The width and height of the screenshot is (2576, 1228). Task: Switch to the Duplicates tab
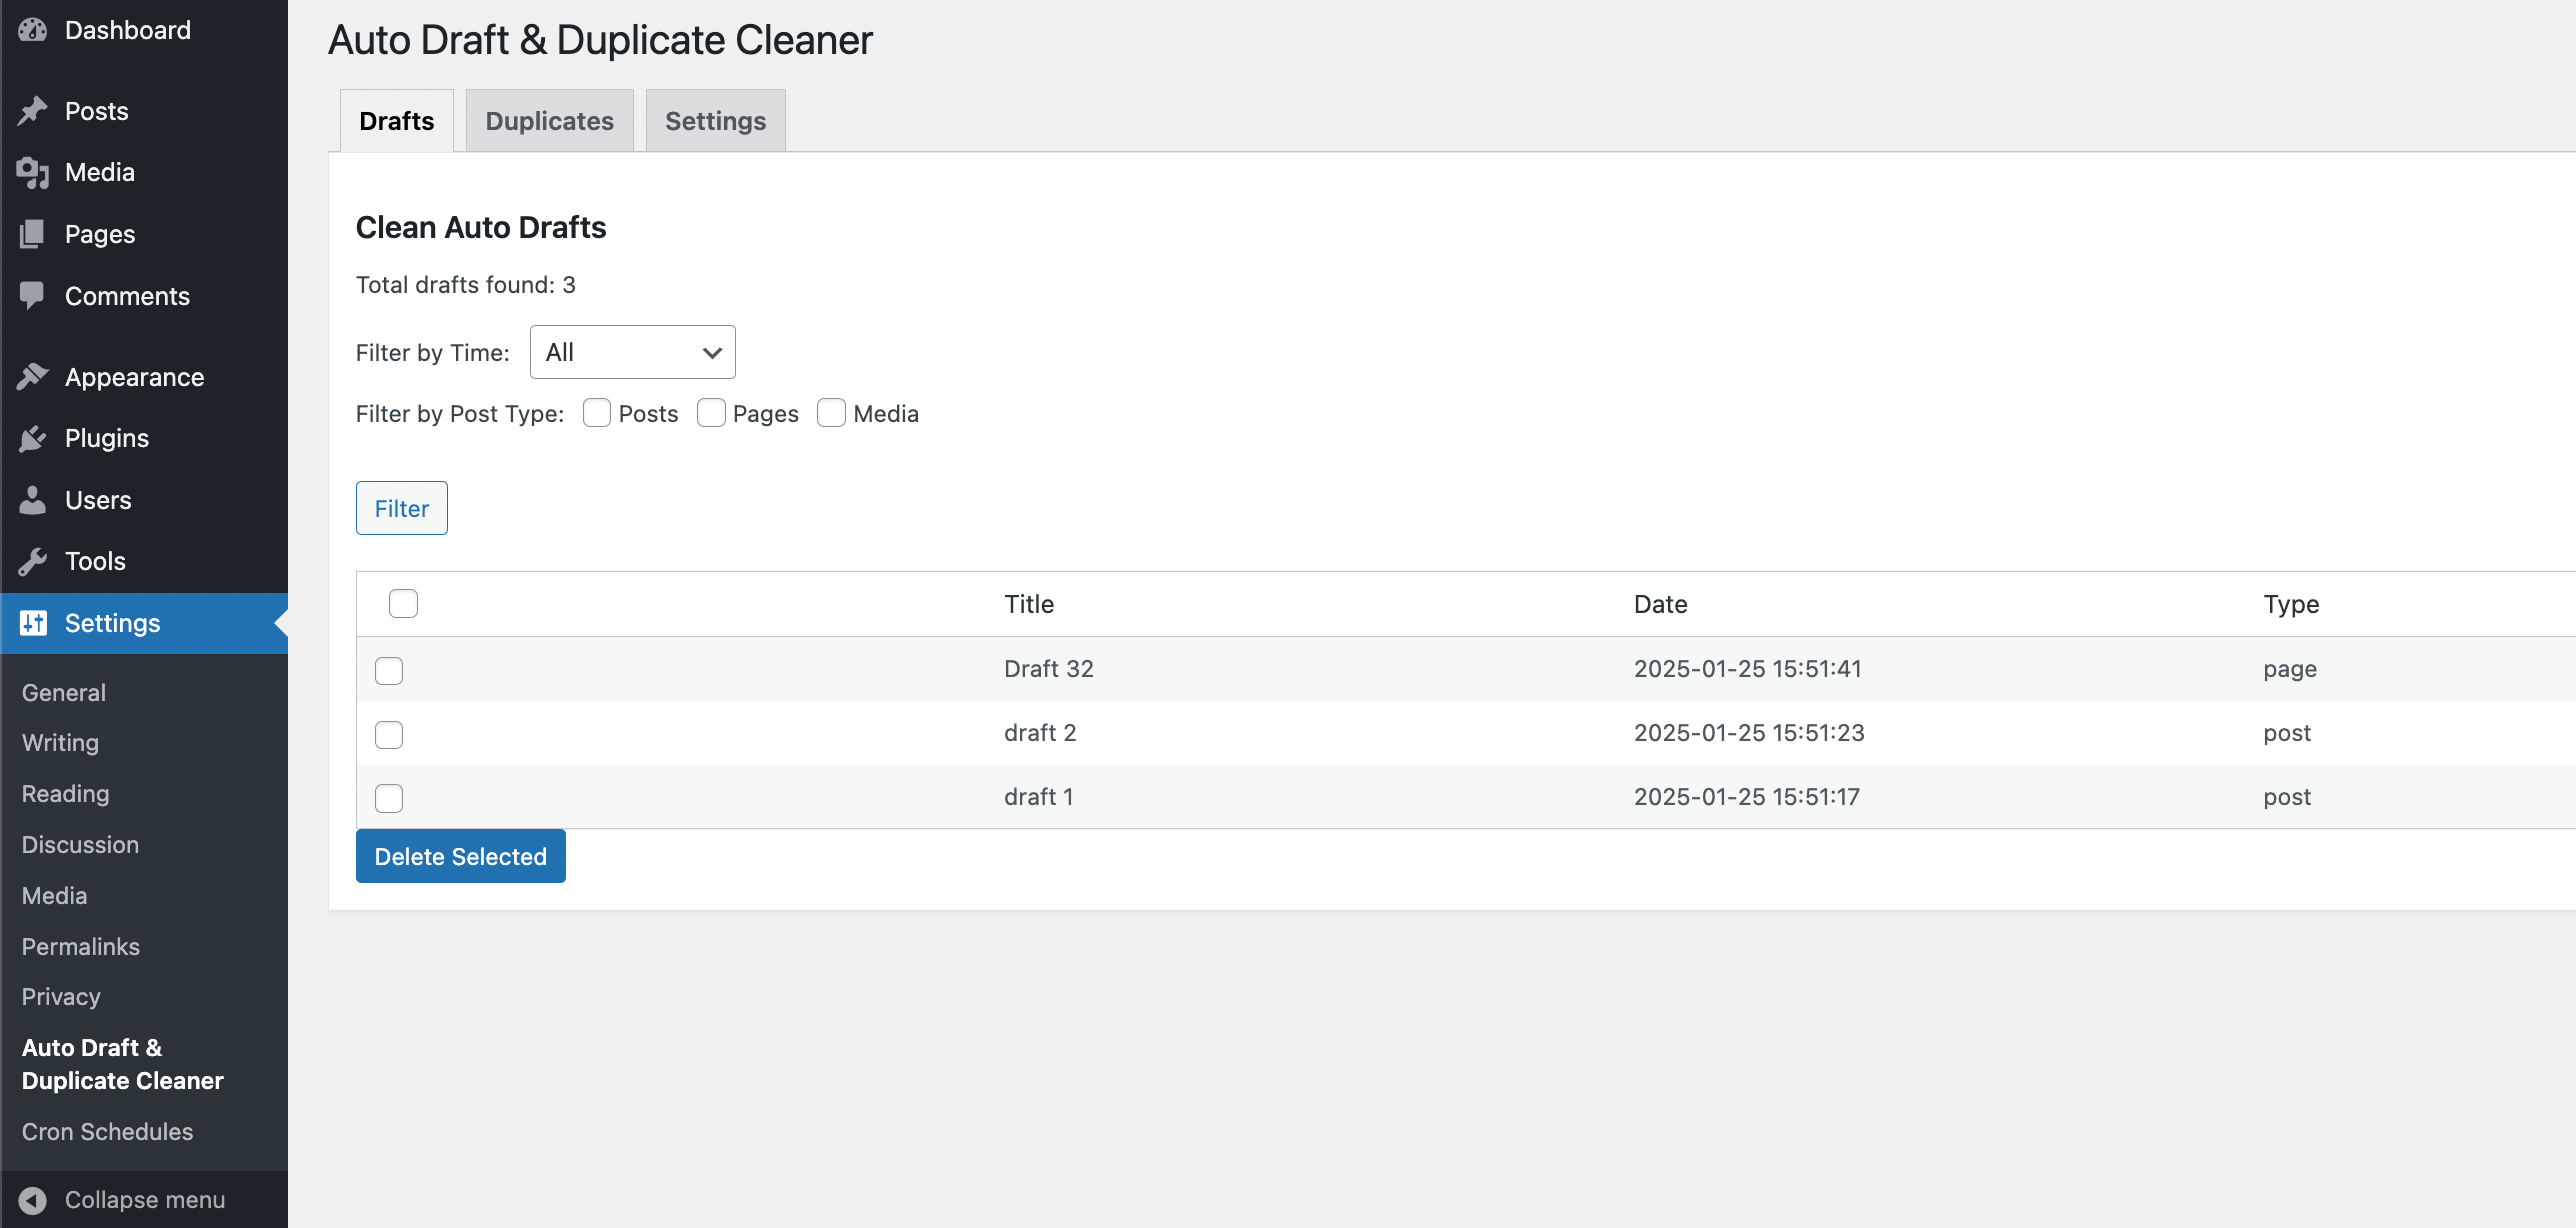pos(549,120)
